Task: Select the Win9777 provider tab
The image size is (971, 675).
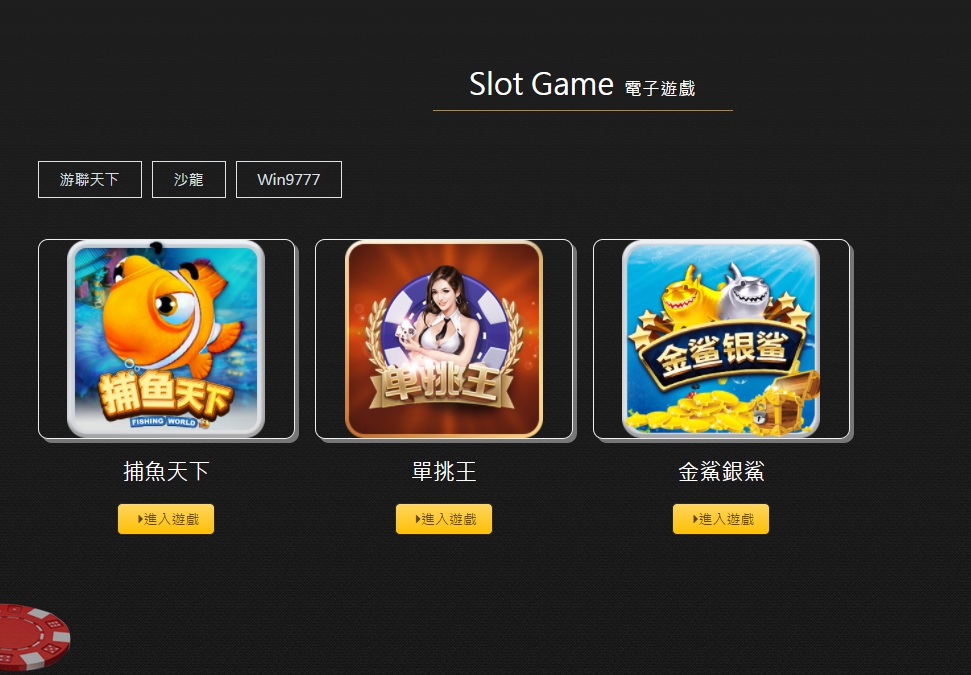Action: pyautogui.click(x=289, y=180)
